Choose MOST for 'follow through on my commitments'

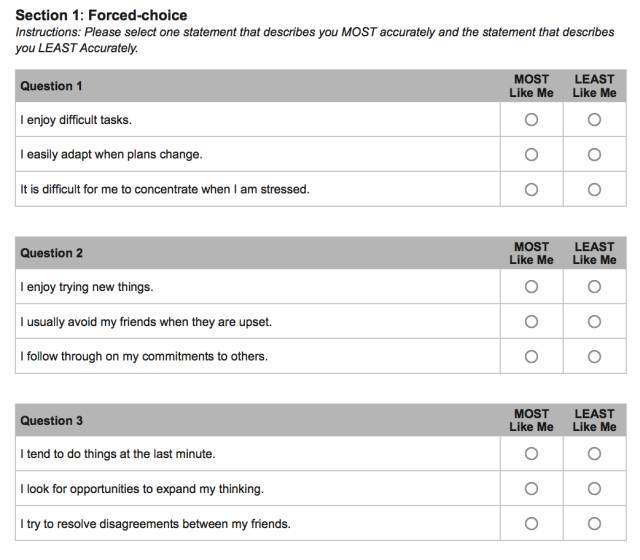click(x=531, y=357)
